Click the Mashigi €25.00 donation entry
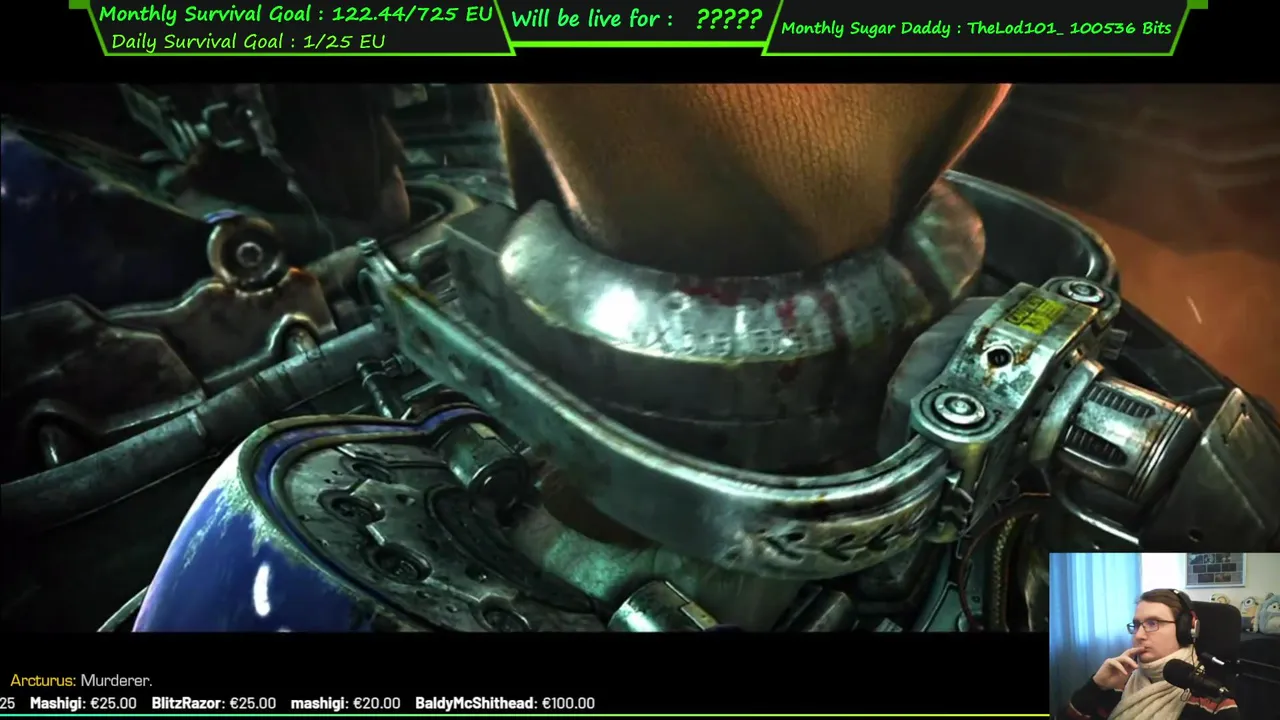Image resolution: width=1280 pixels, height=720 pixels. (x=83, y=703)
